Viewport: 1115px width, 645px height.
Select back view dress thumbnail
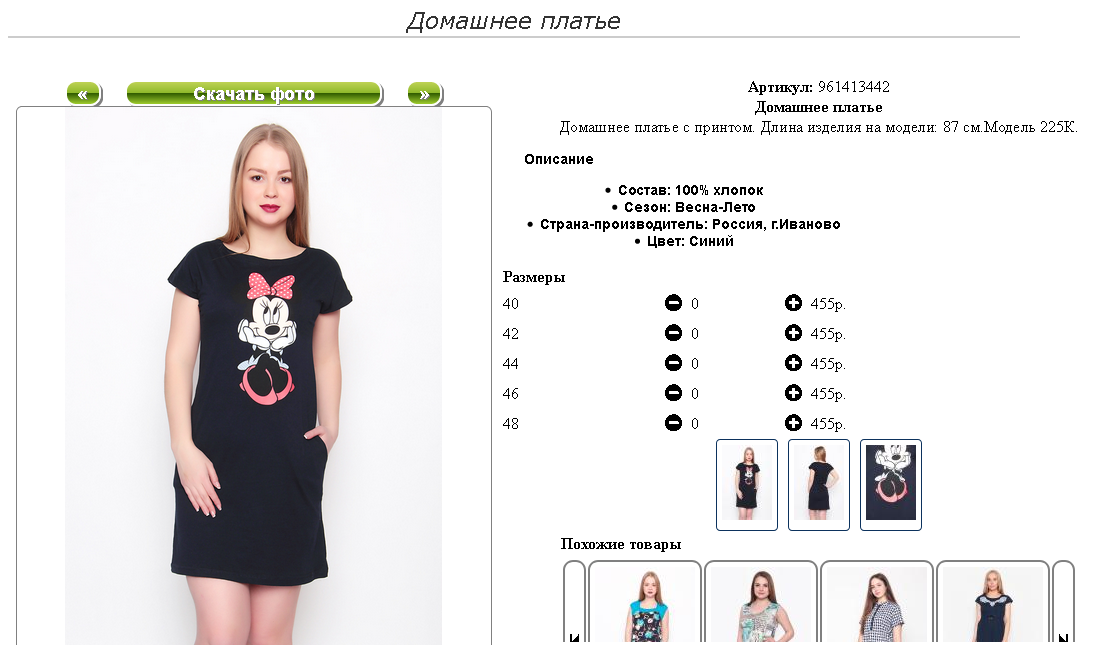pos(818,484)
